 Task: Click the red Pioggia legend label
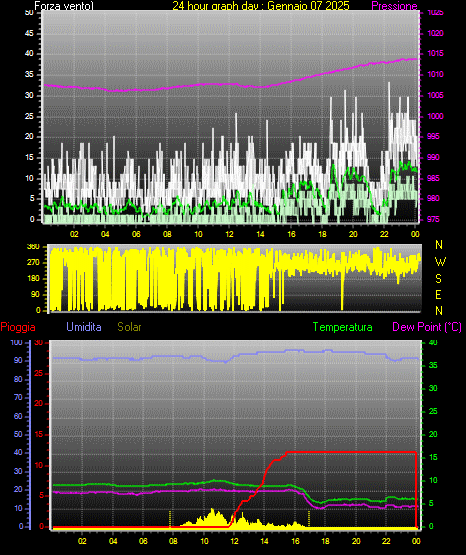pos(18,327)
